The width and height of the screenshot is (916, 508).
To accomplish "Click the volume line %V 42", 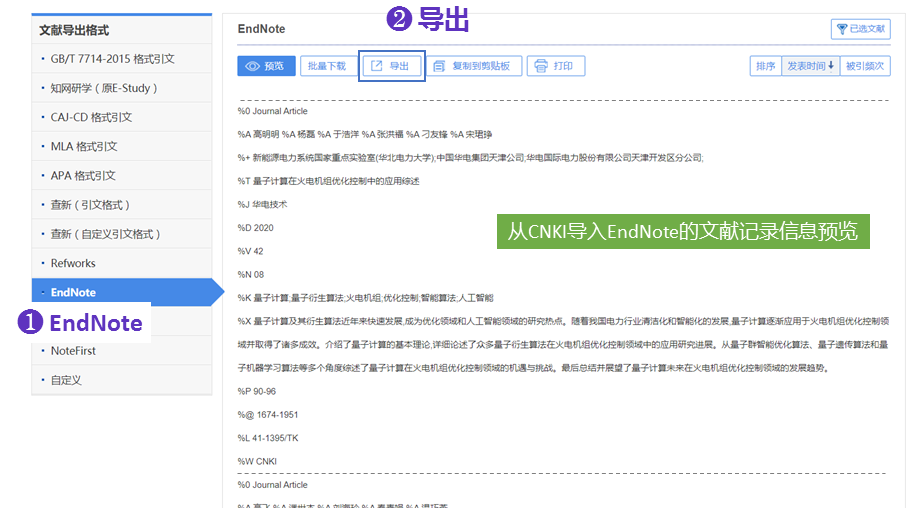I will [x=250, y=251].
